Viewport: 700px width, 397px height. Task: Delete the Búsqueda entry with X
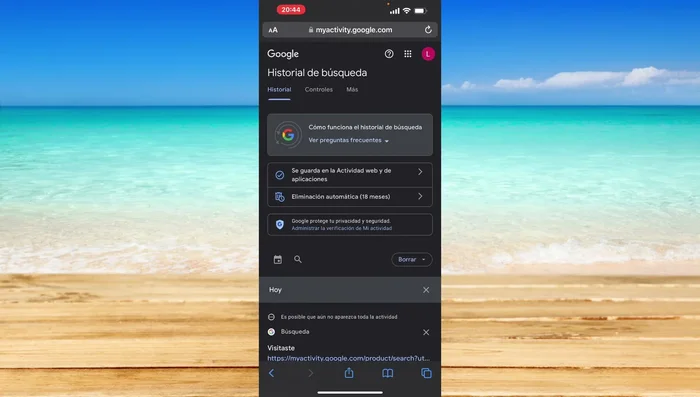coord(426,332)
